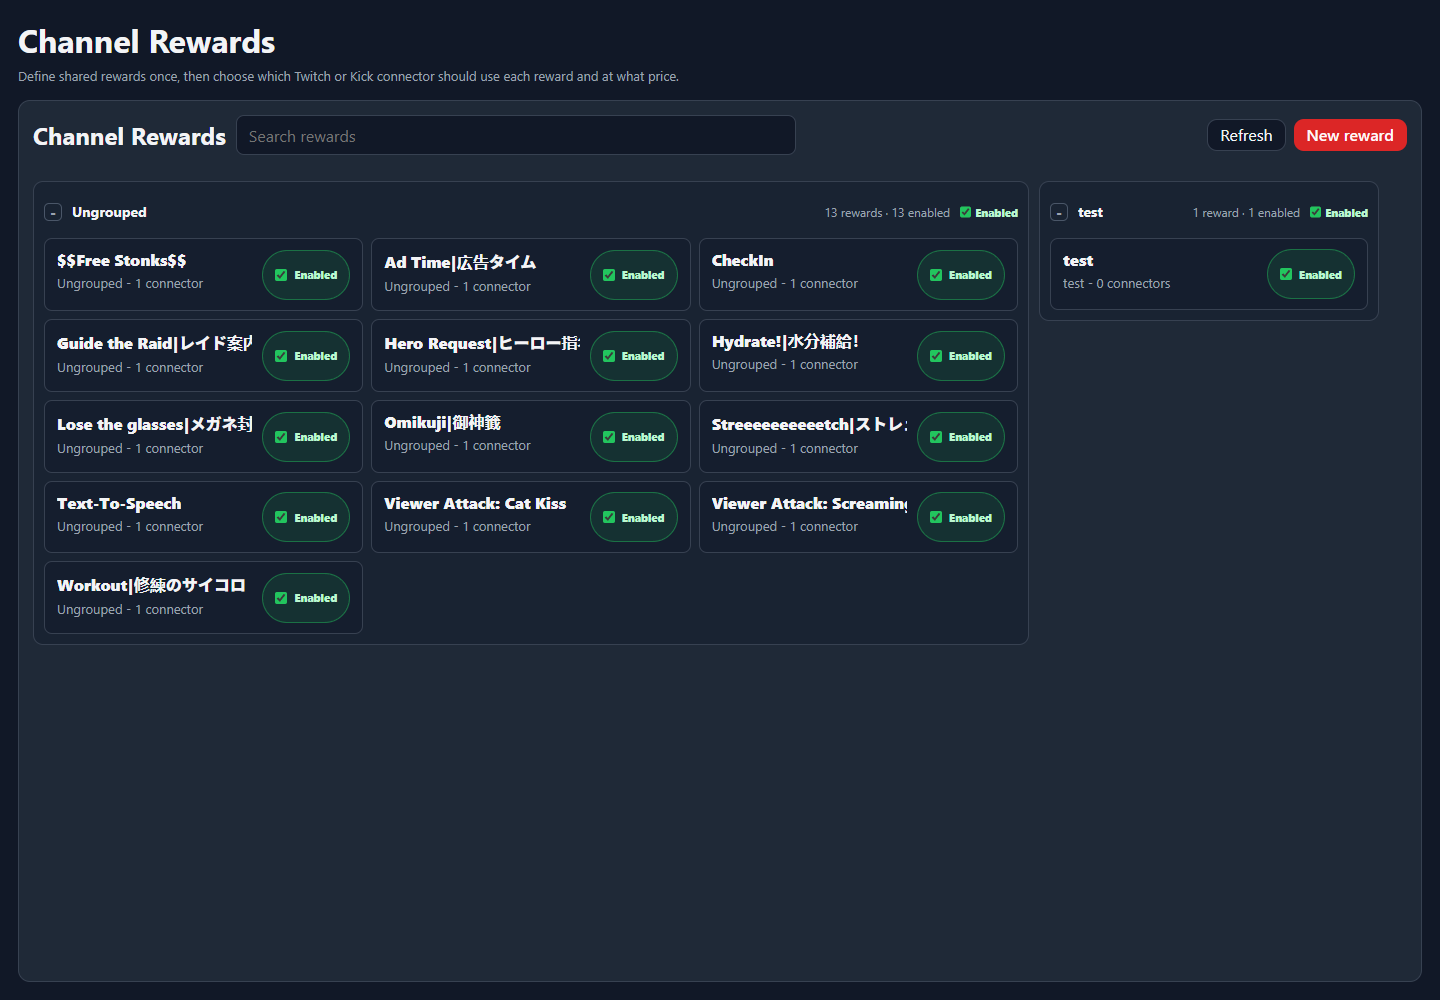Open the Streeeeeeeeeetch reward title
Screen dimensions: 1440x1000
(809, 424)
